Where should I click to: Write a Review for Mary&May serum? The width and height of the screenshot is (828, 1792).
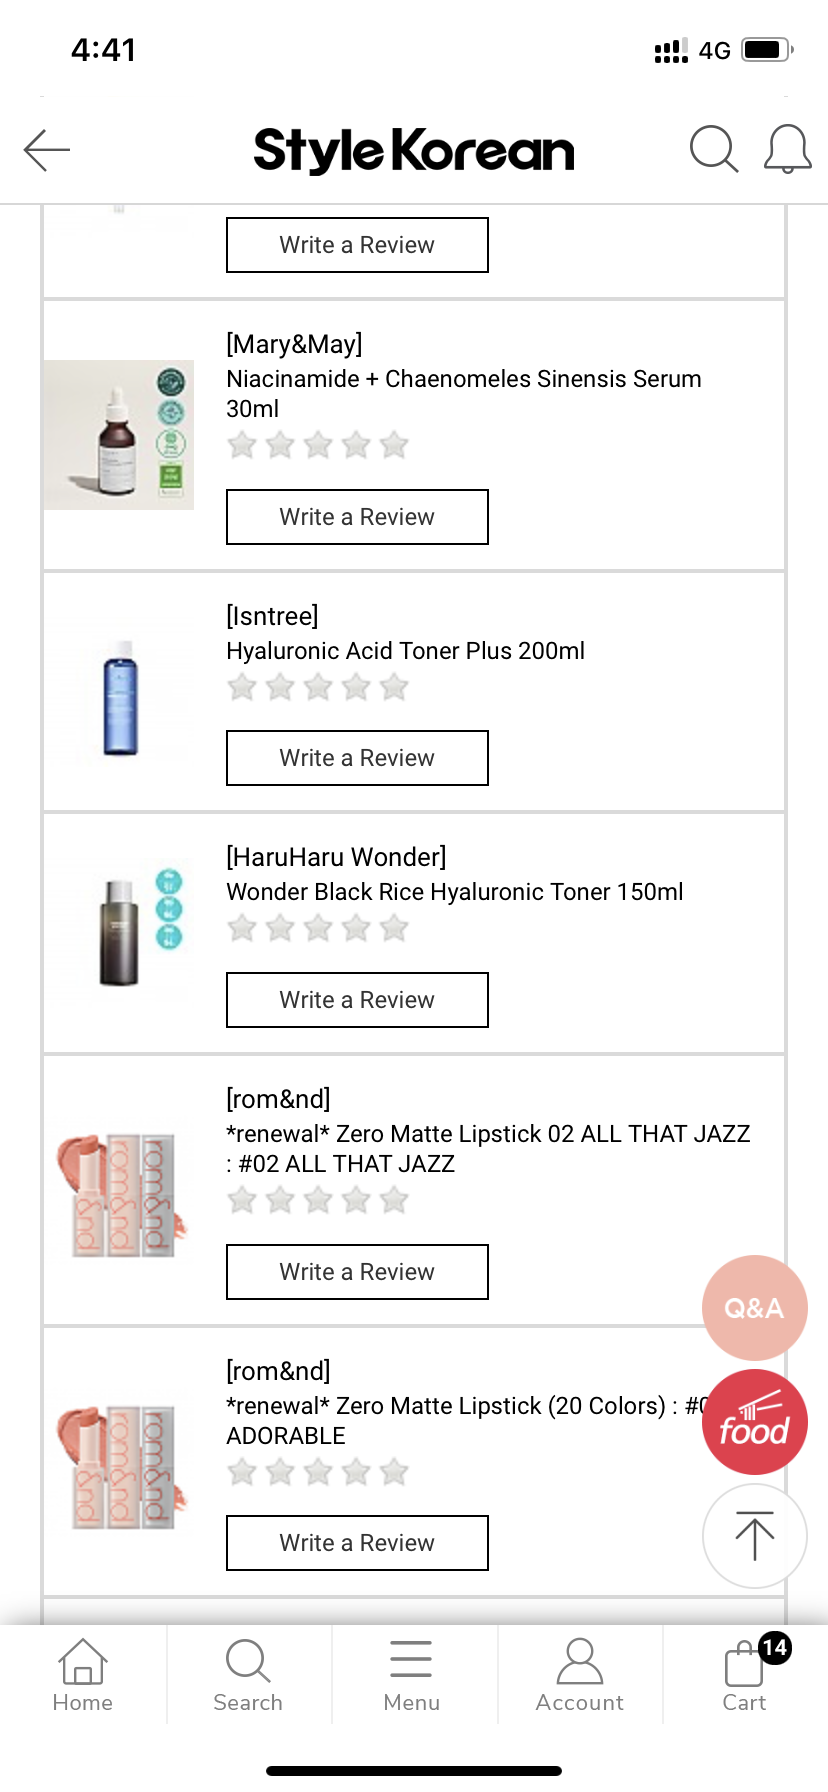(357, 517)
